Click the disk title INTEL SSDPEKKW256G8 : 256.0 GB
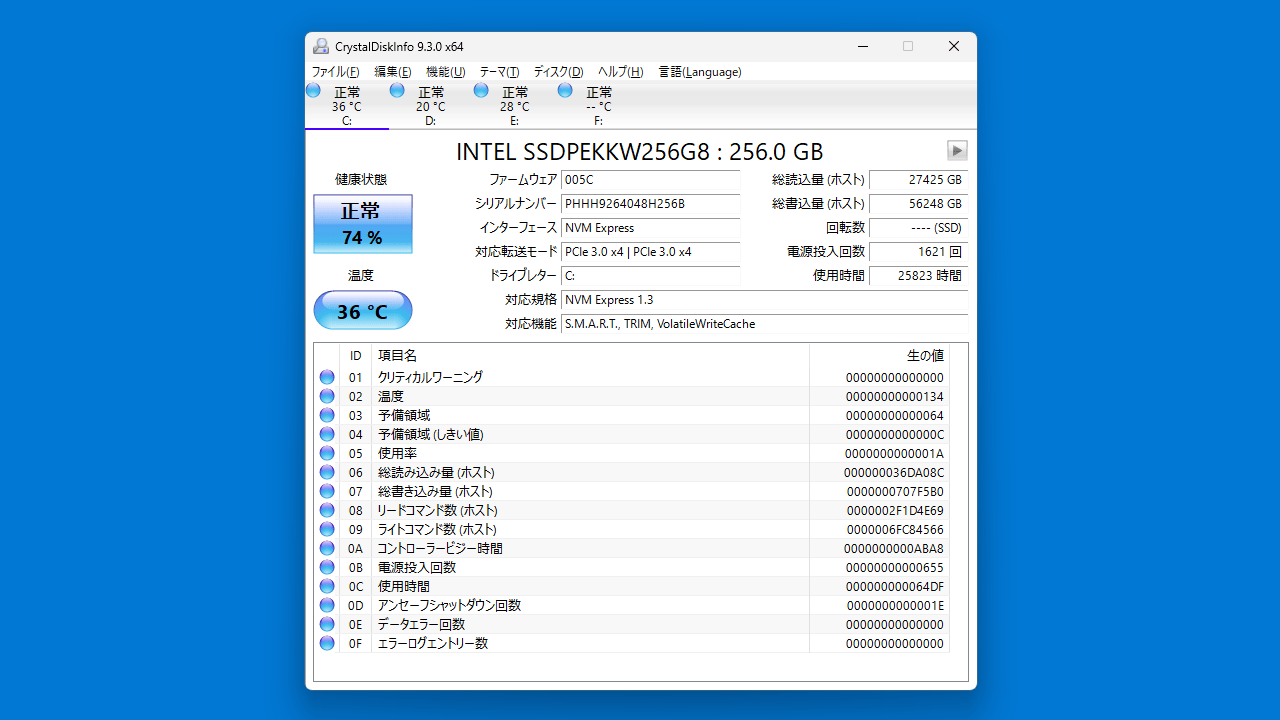The image size is (1280, 720). click(x=640, y=151)
